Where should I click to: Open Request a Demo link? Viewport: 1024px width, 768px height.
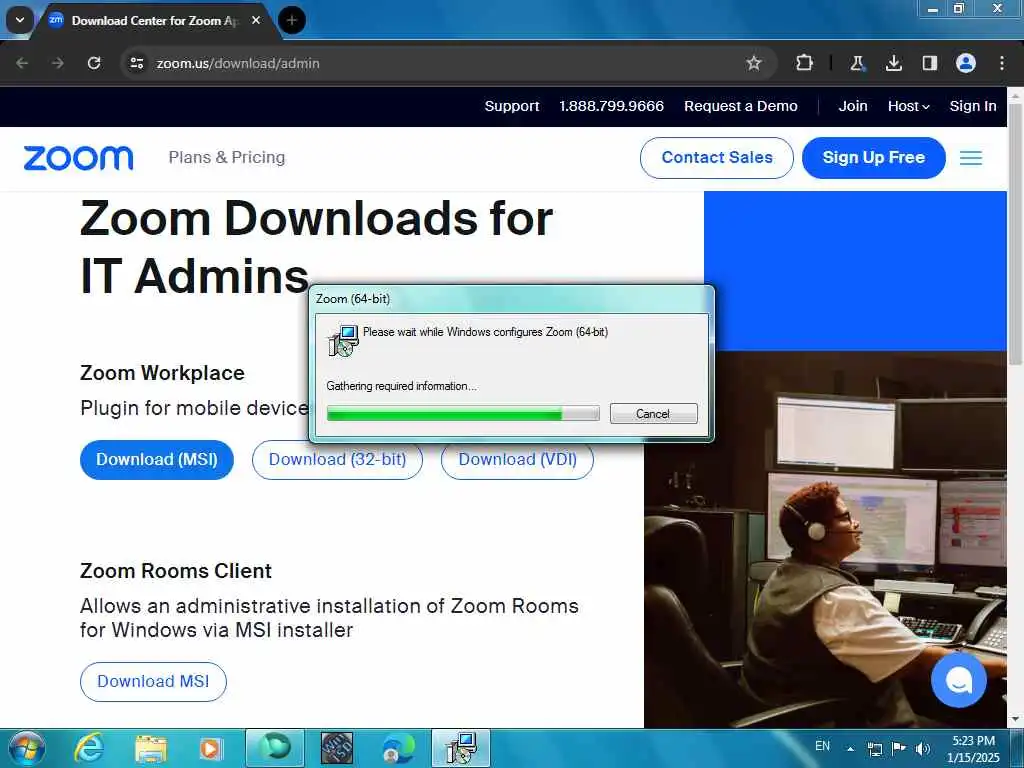(741, 106)
